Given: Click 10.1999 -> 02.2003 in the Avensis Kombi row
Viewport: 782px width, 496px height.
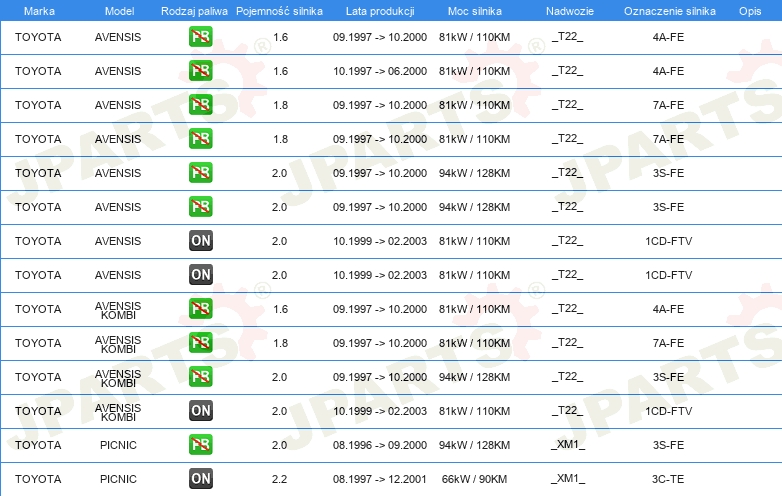Looking at the screenshot, I should 380,411.
